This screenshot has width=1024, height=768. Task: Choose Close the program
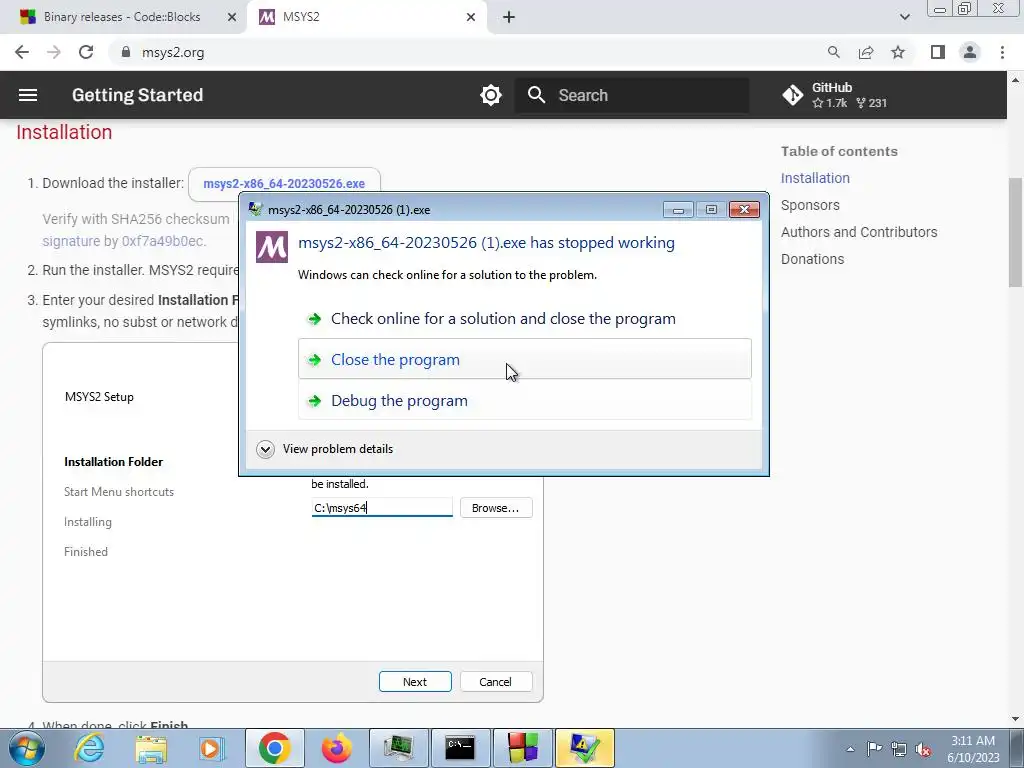524,359
